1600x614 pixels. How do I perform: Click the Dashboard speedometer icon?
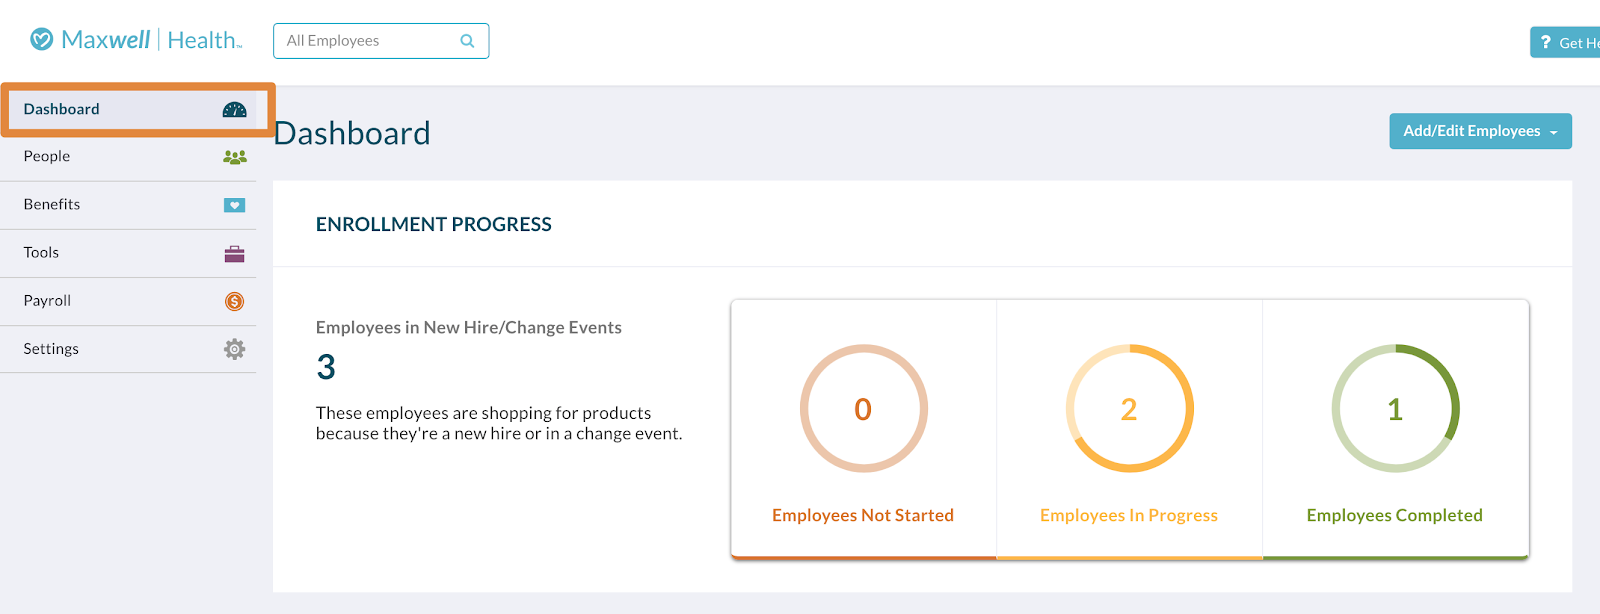[234, 110]
